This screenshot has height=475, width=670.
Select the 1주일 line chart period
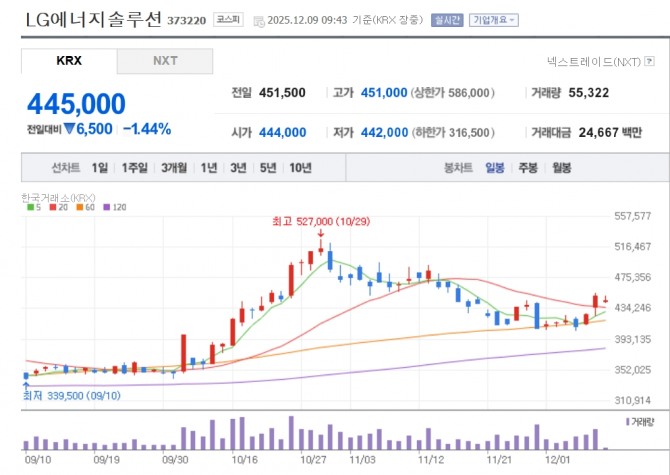coord(135,168)
